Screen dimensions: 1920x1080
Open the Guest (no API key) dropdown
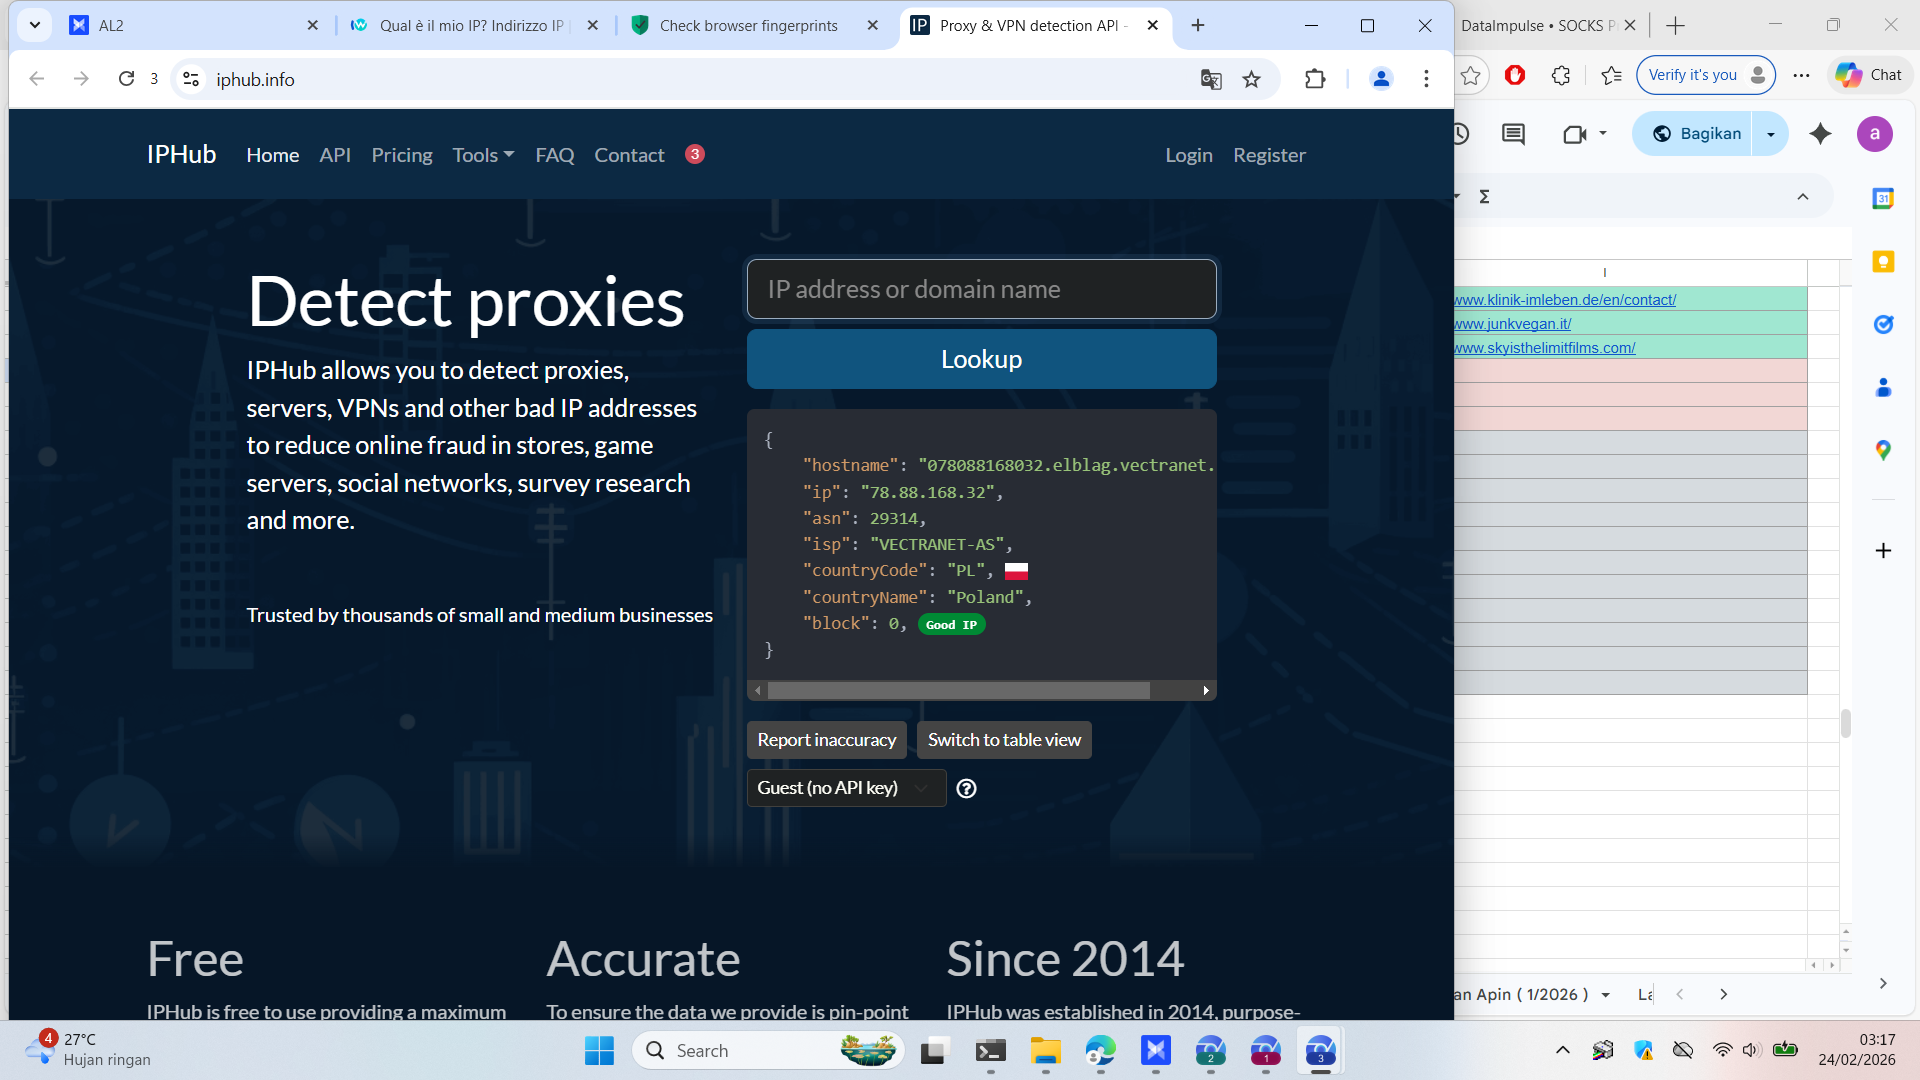coord(845,788)
